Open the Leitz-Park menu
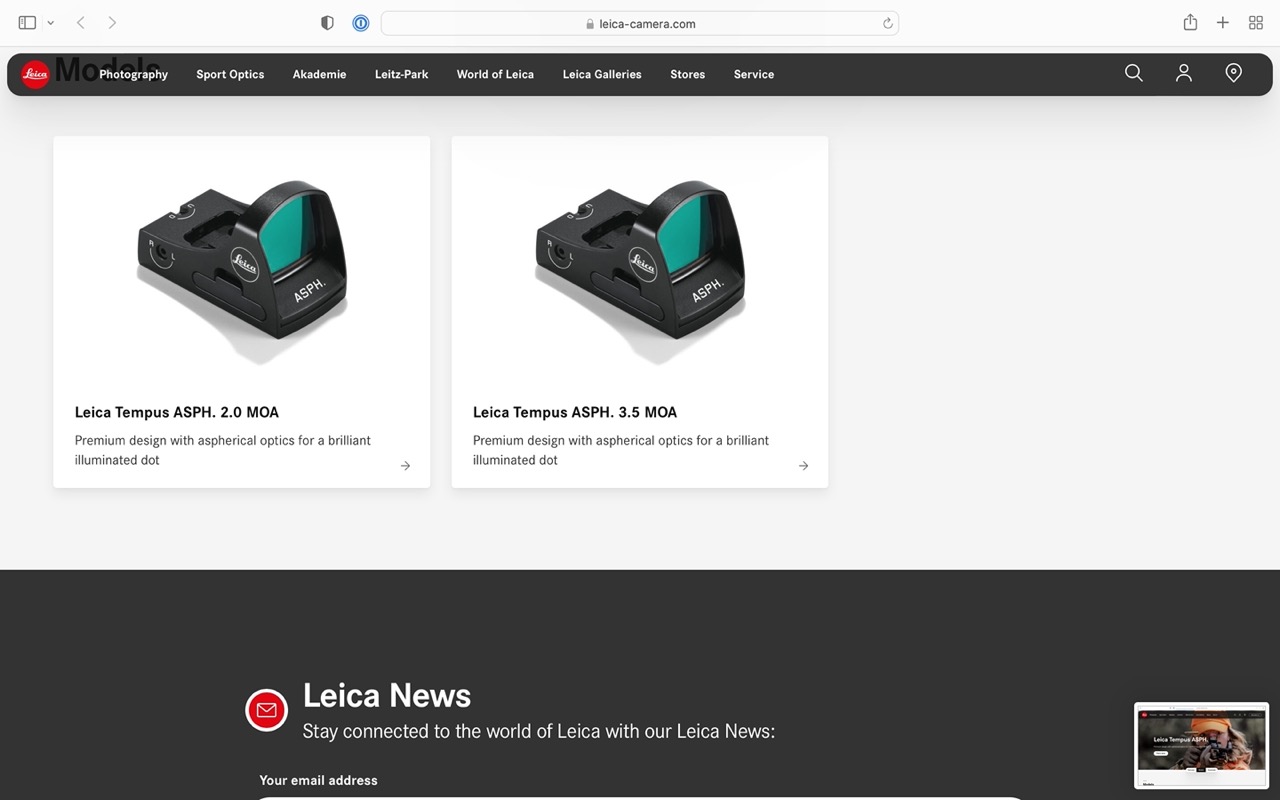This screenshot has height=800, width=1280. (x=401, y=74)
